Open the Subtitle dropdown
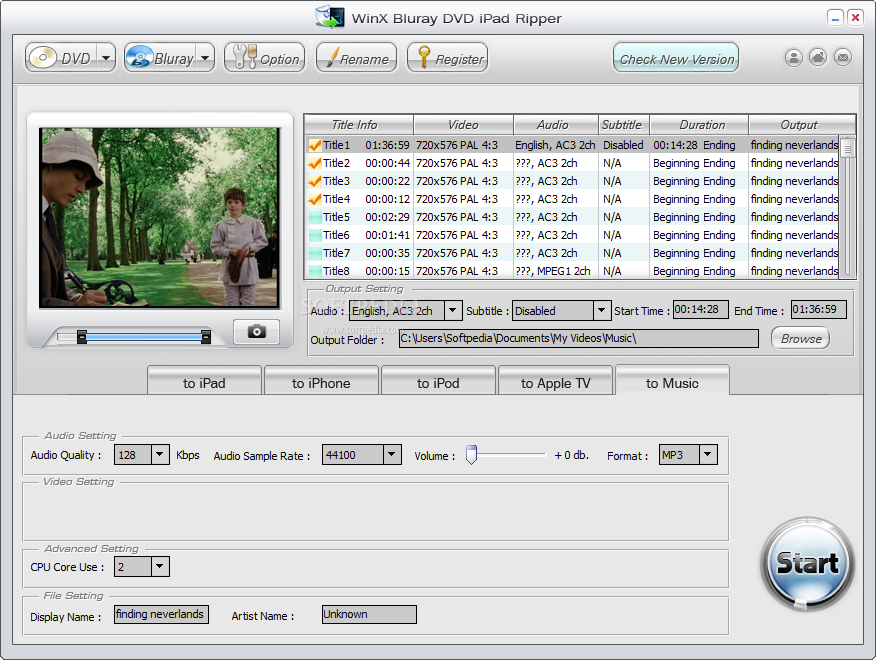 (x=601, y=310)
